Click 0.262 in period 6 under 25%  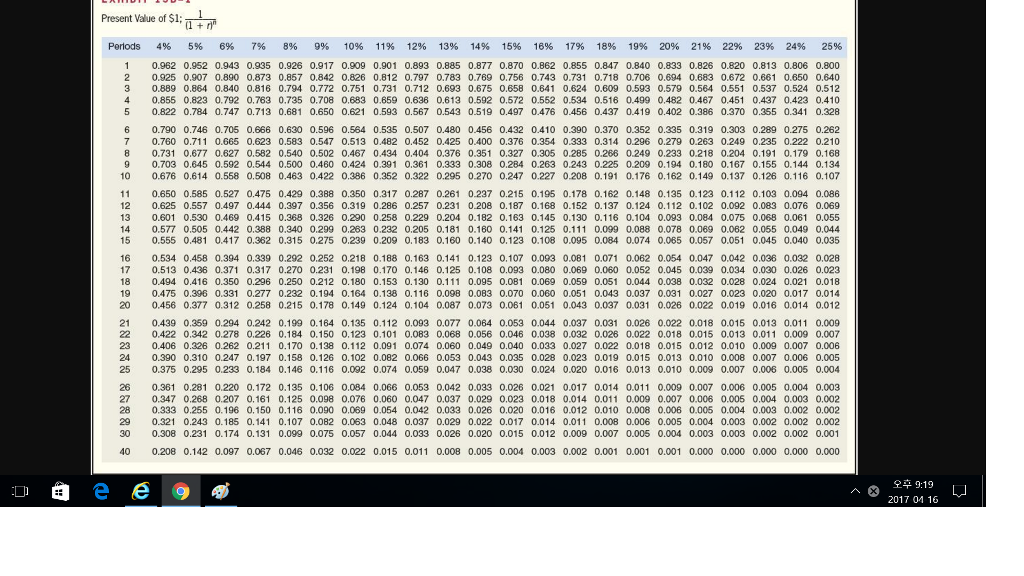pyautogui.click(x=827, y=130)
